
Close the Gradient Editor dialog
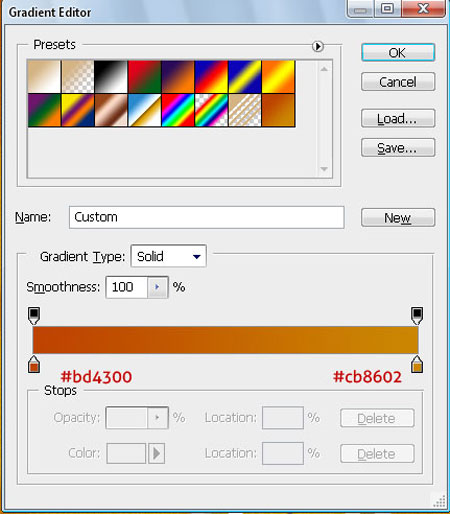(x=423, y=8)
